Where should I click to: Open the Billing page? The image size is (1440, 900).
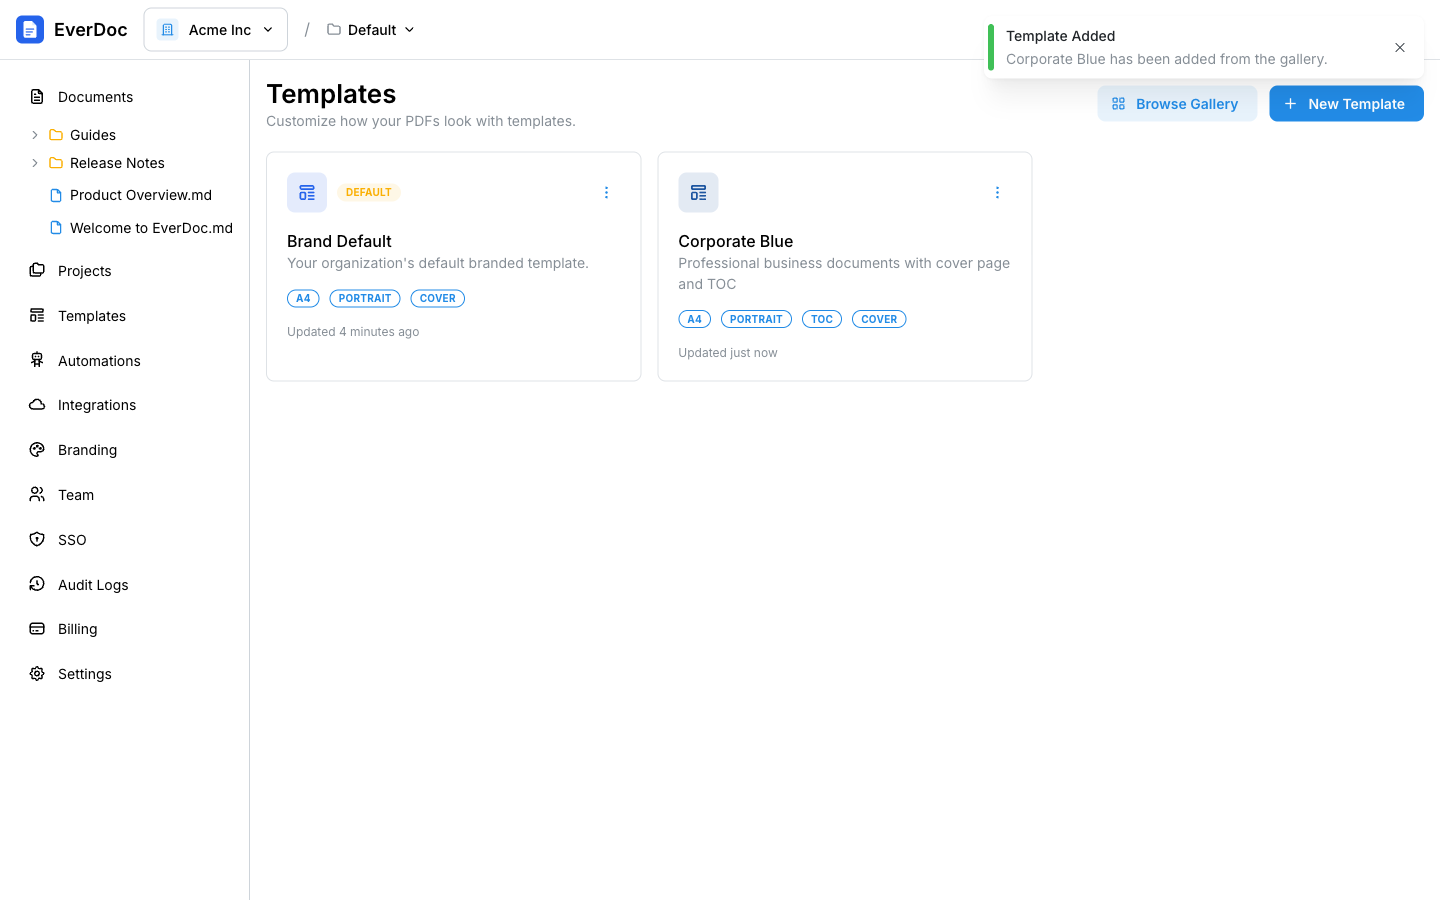point(77,629)
